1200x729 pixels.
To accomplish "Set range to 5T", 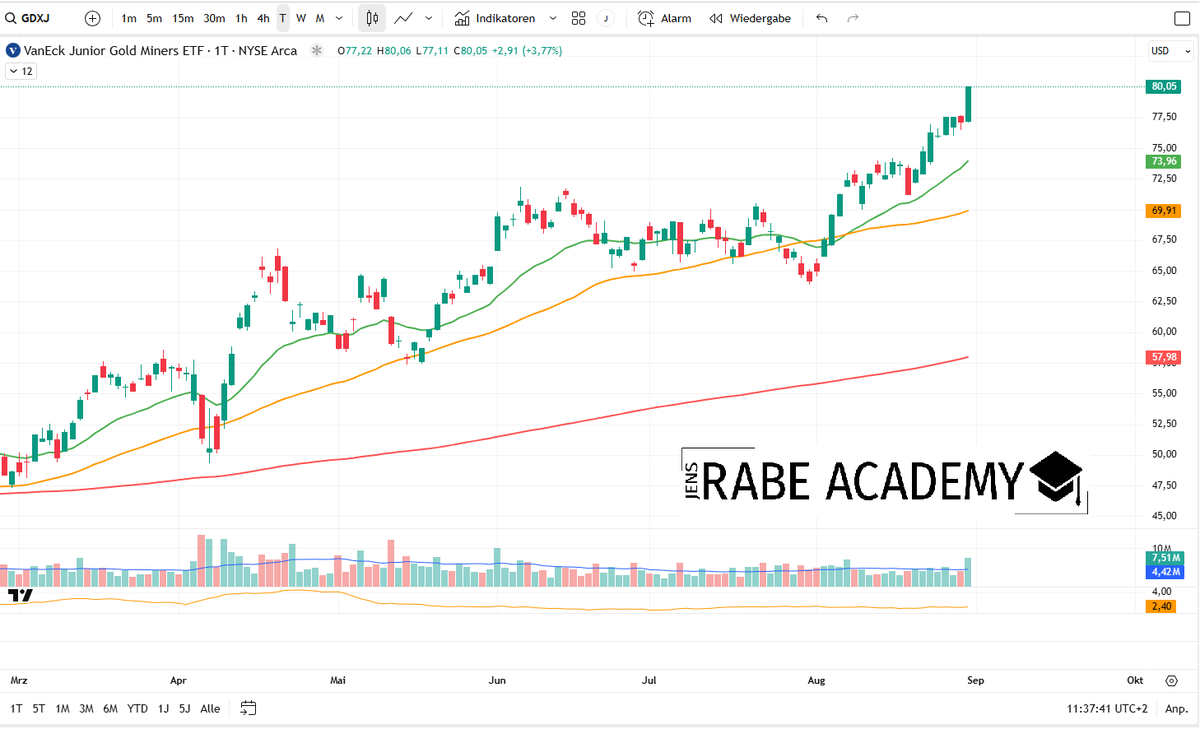I will [x=39, y=708].
